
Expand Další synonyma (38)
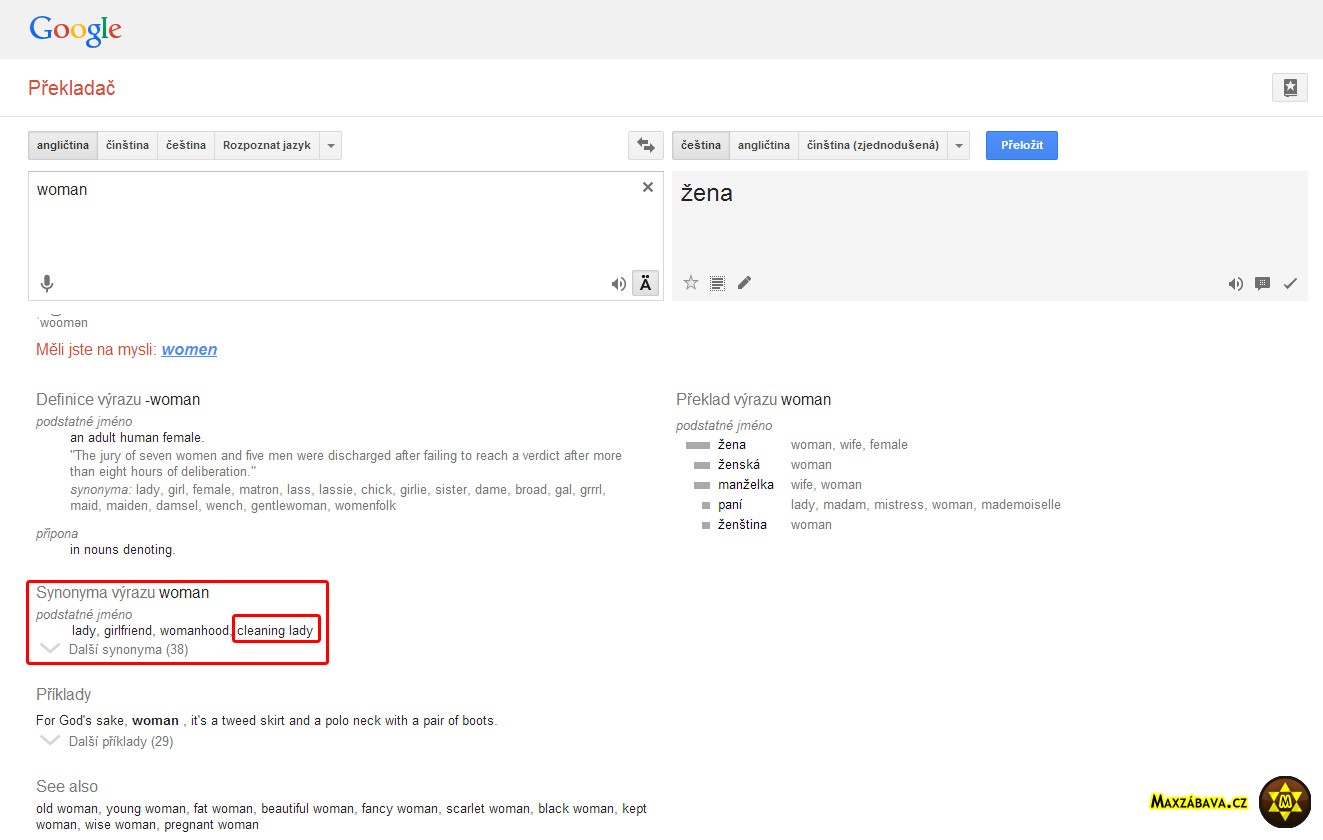click(128, 649)
